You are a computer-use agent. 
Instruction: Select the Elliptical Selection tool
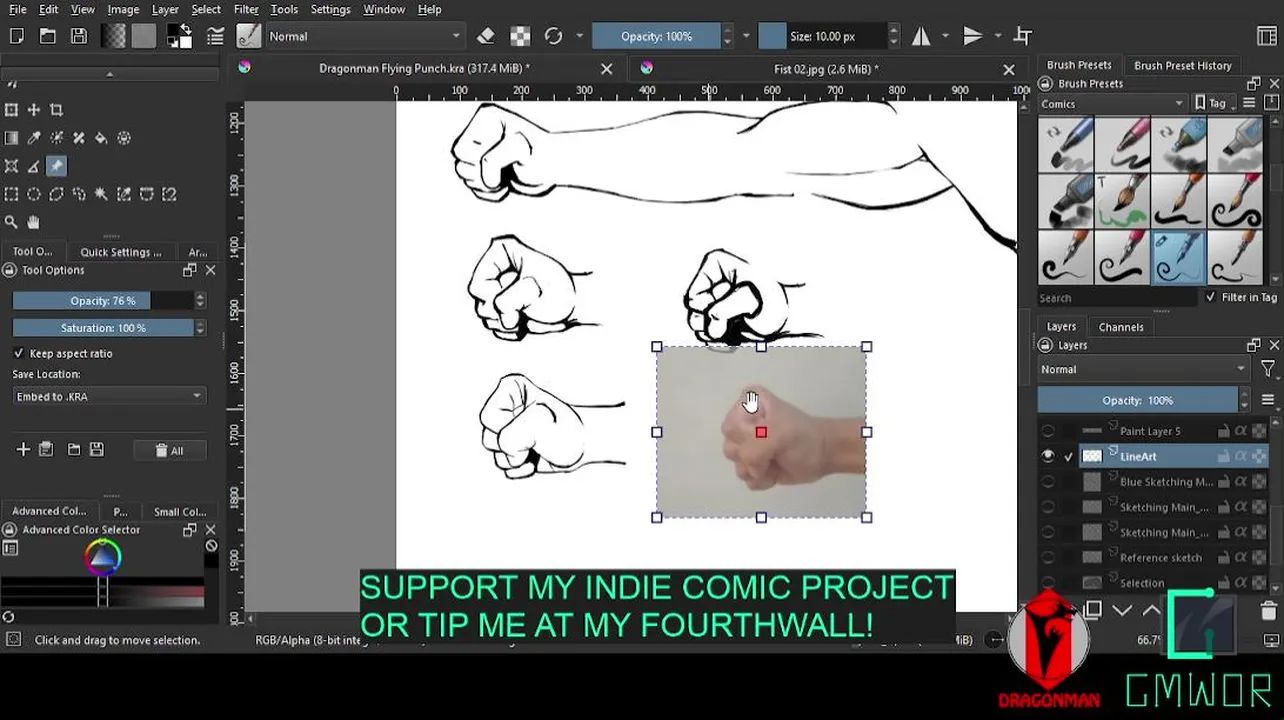point(33,194)
